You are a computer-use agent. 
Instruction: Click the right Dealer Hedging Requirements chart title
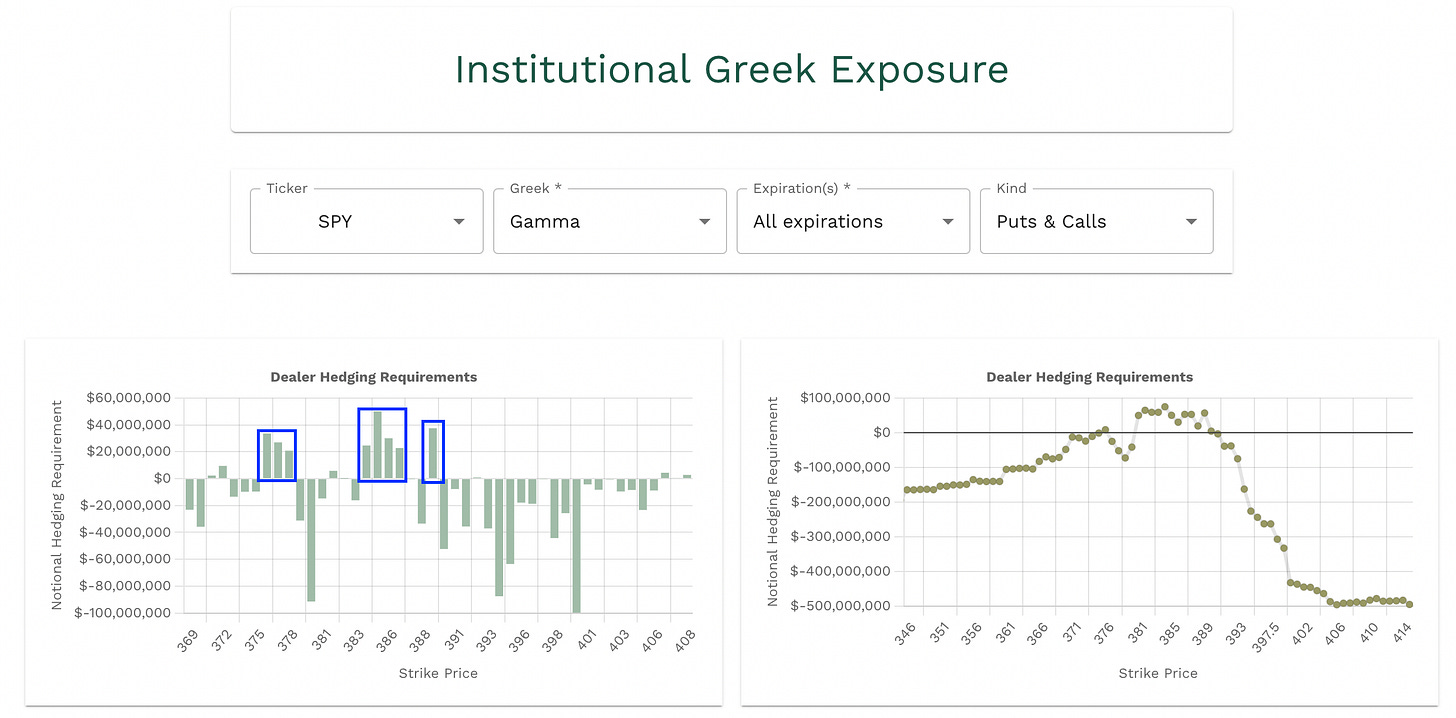coord(1089,377)
